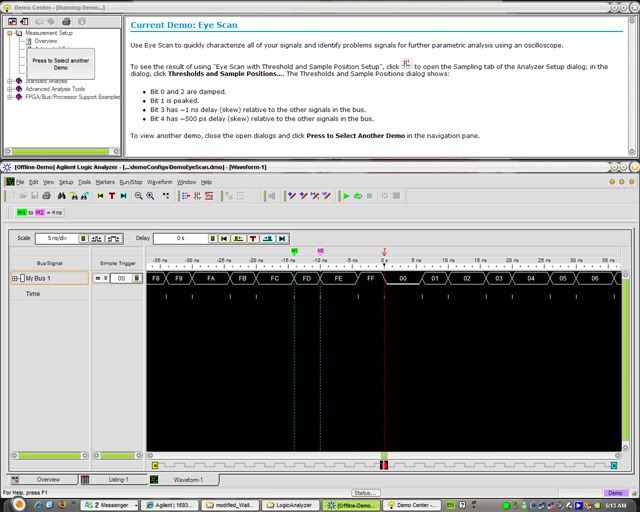Click the Firefox taskbar quick-launch icon
640x512 pixels.
click(62, 505)
